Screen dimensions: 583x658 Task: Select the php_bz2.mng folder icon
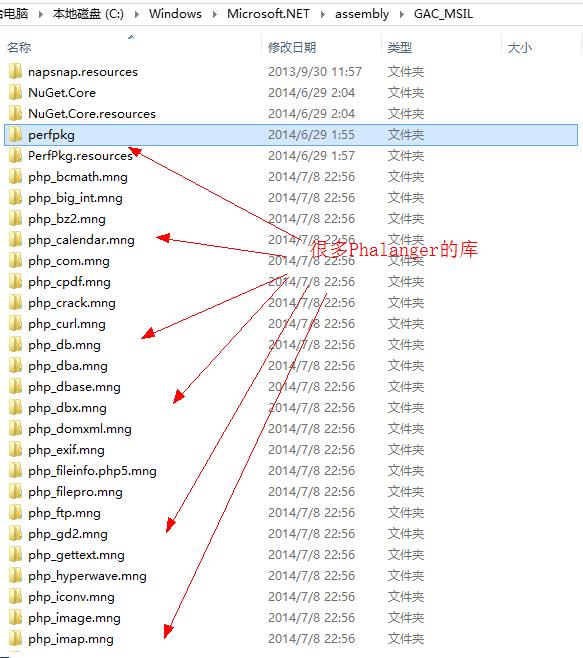[x=15, y=219]
